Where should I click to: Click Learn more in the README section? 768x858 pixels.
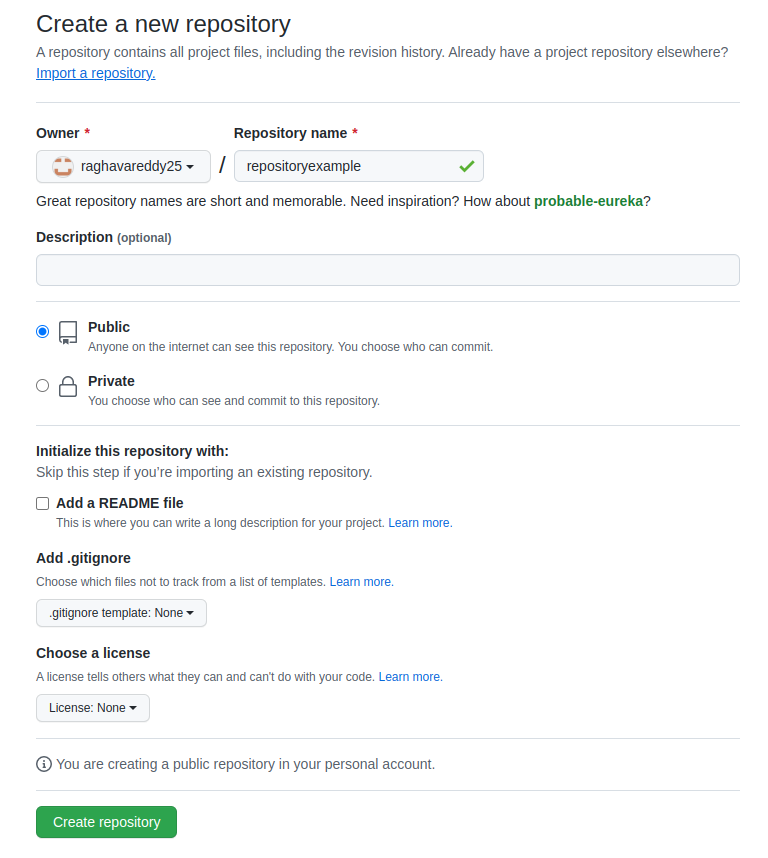419,522
